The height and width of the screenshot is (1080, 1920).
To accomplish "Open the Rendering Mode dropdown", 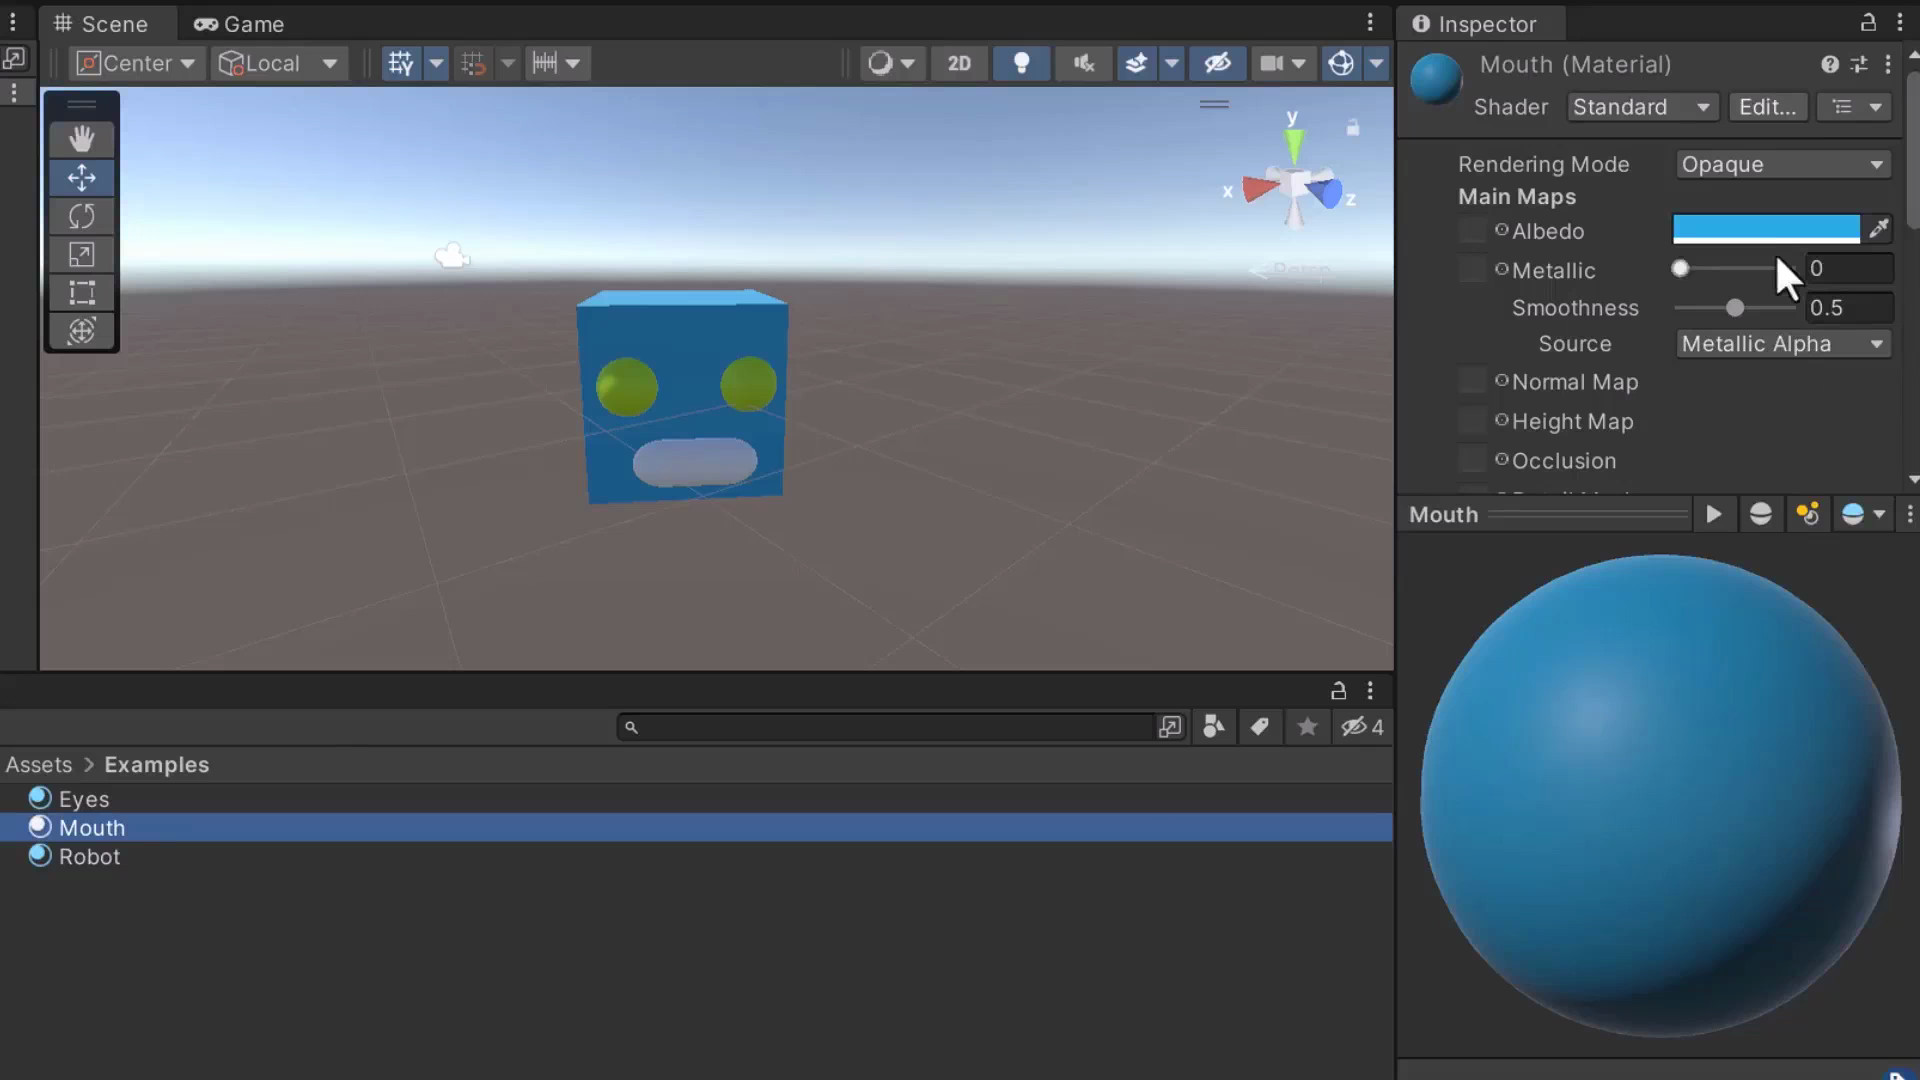I will pyautogui.click(x=1783, y=164).
